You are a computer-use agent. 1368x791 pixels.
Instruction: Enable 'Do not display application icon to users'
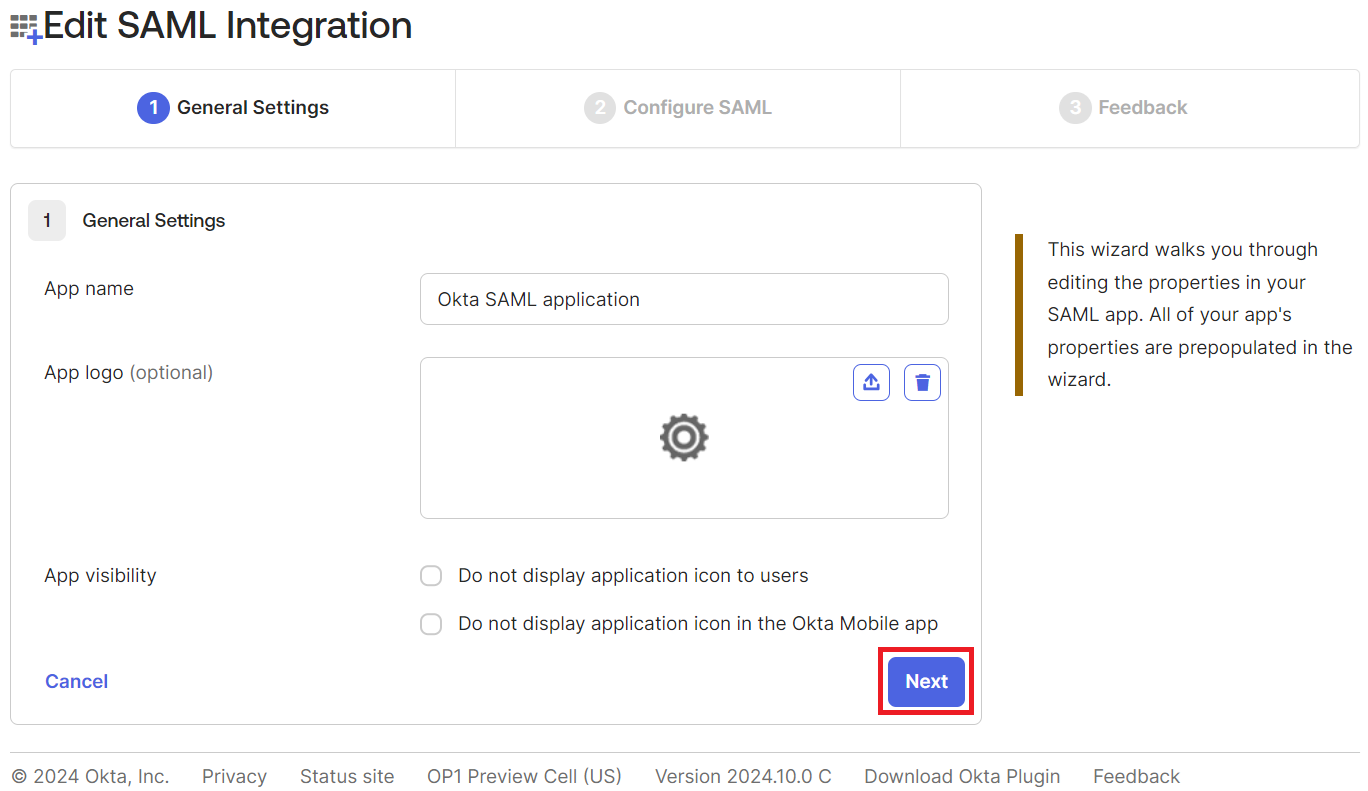pyautogui.click(x=431, y=576)
